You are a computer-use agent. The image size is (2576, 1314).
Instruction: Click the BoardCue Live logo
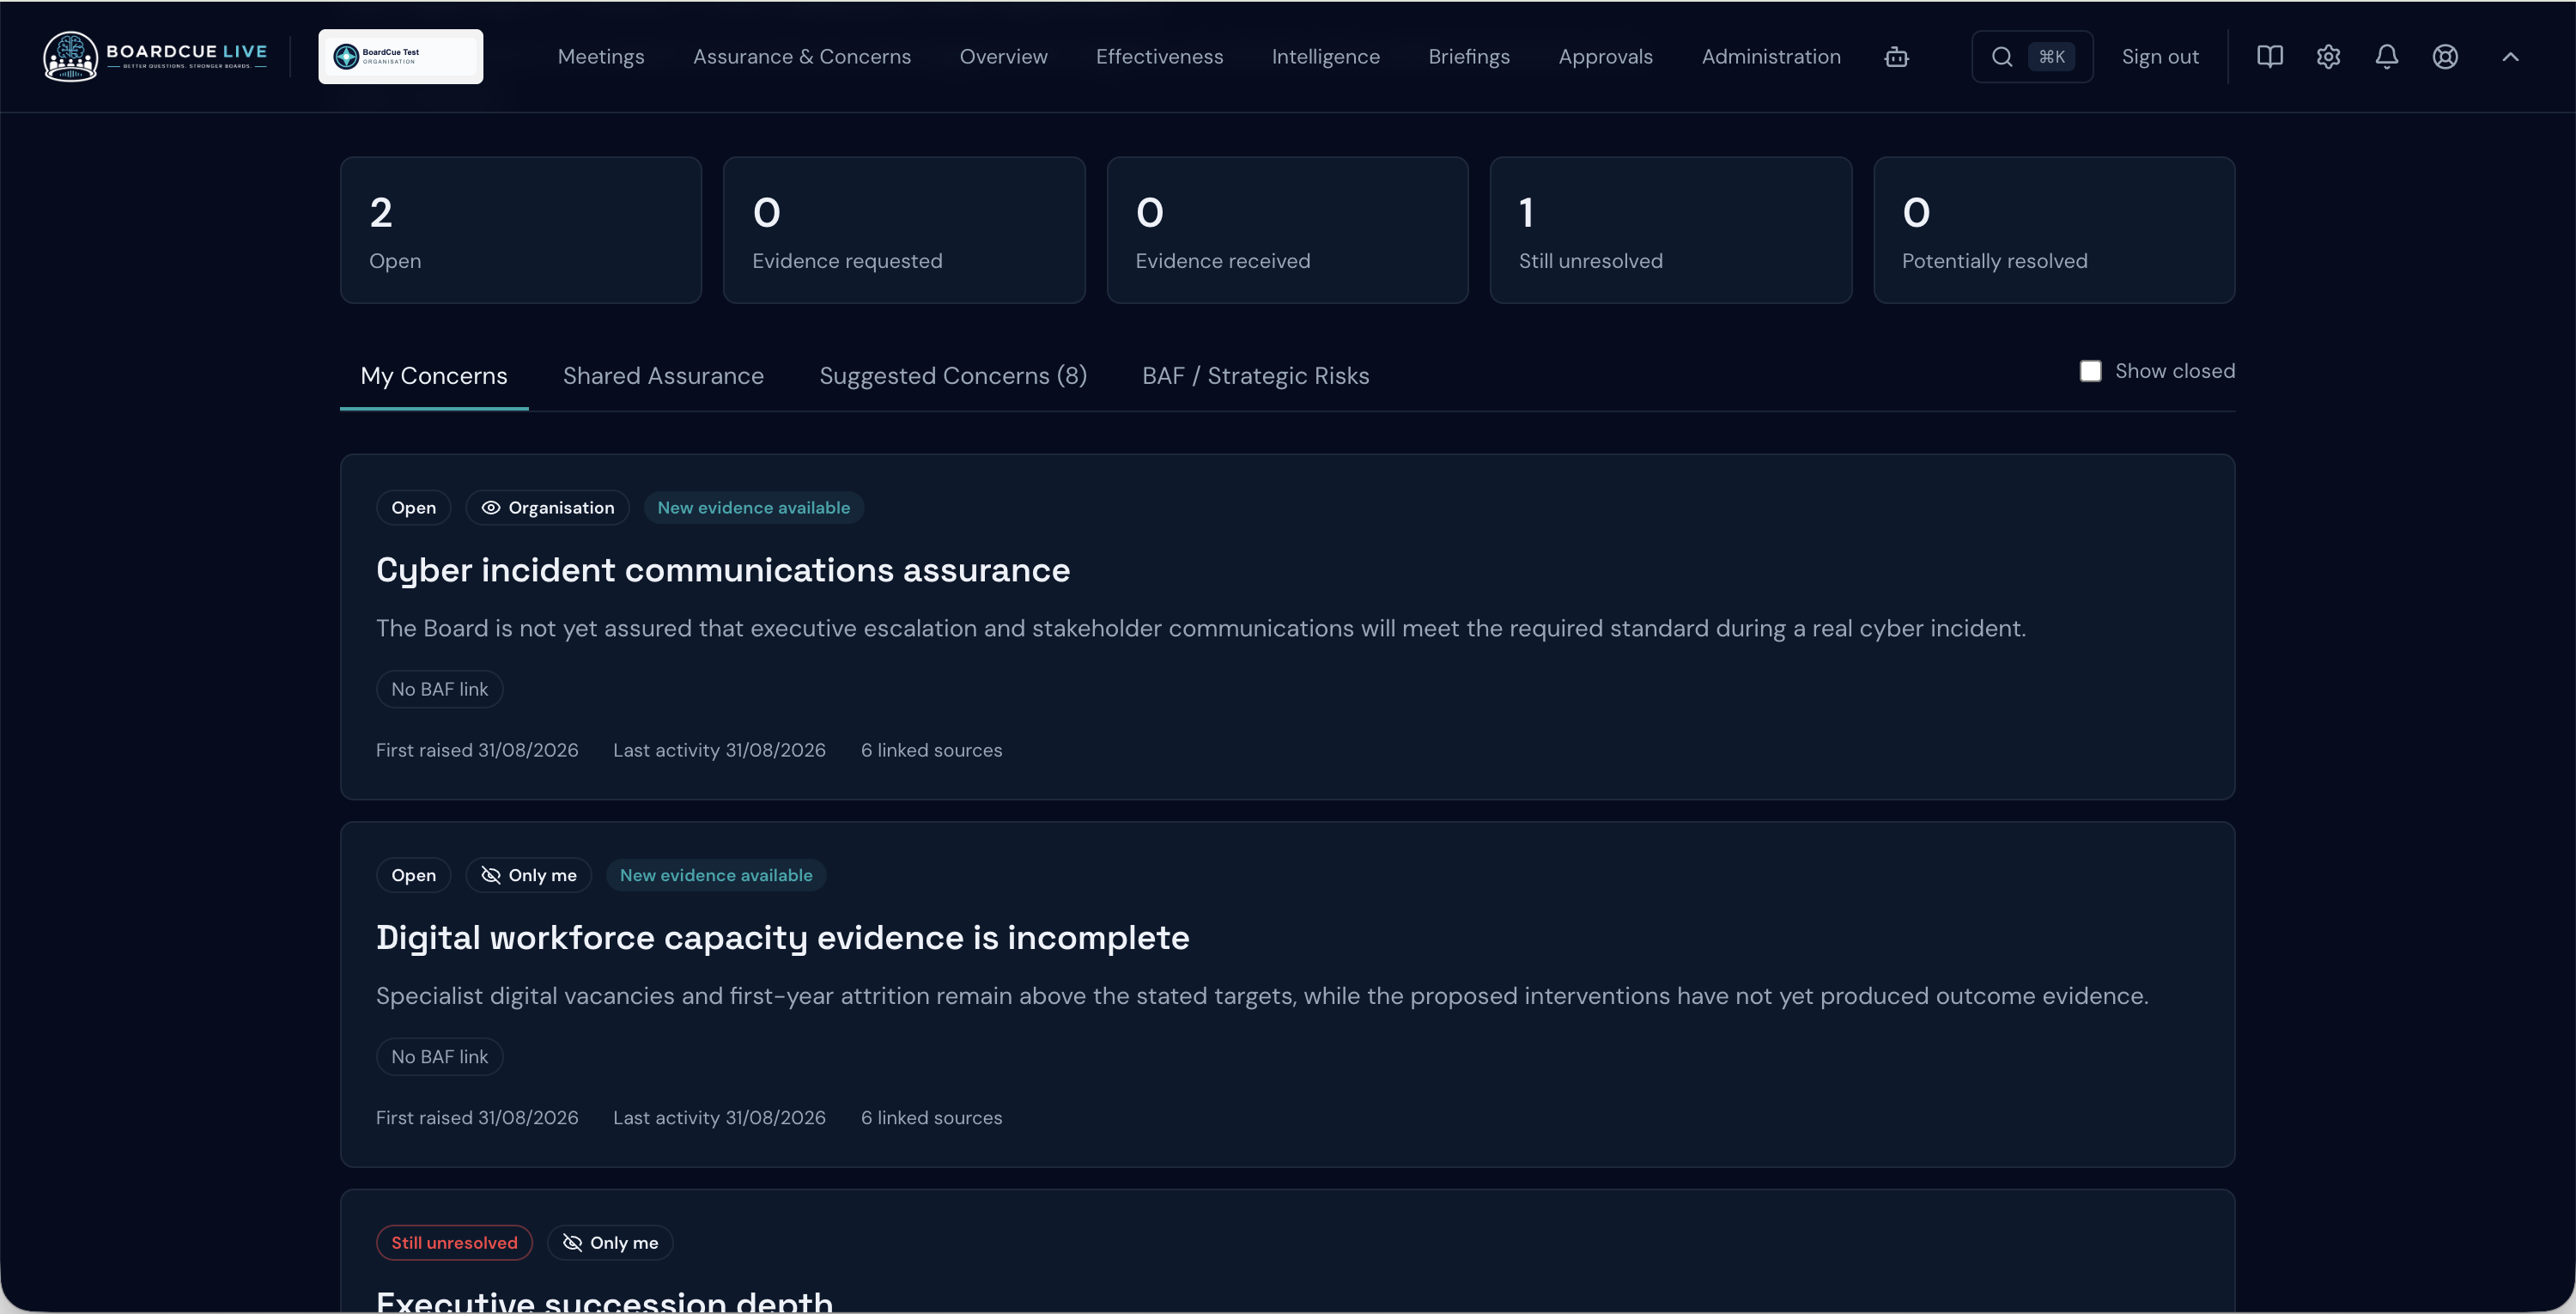[155, 56]
